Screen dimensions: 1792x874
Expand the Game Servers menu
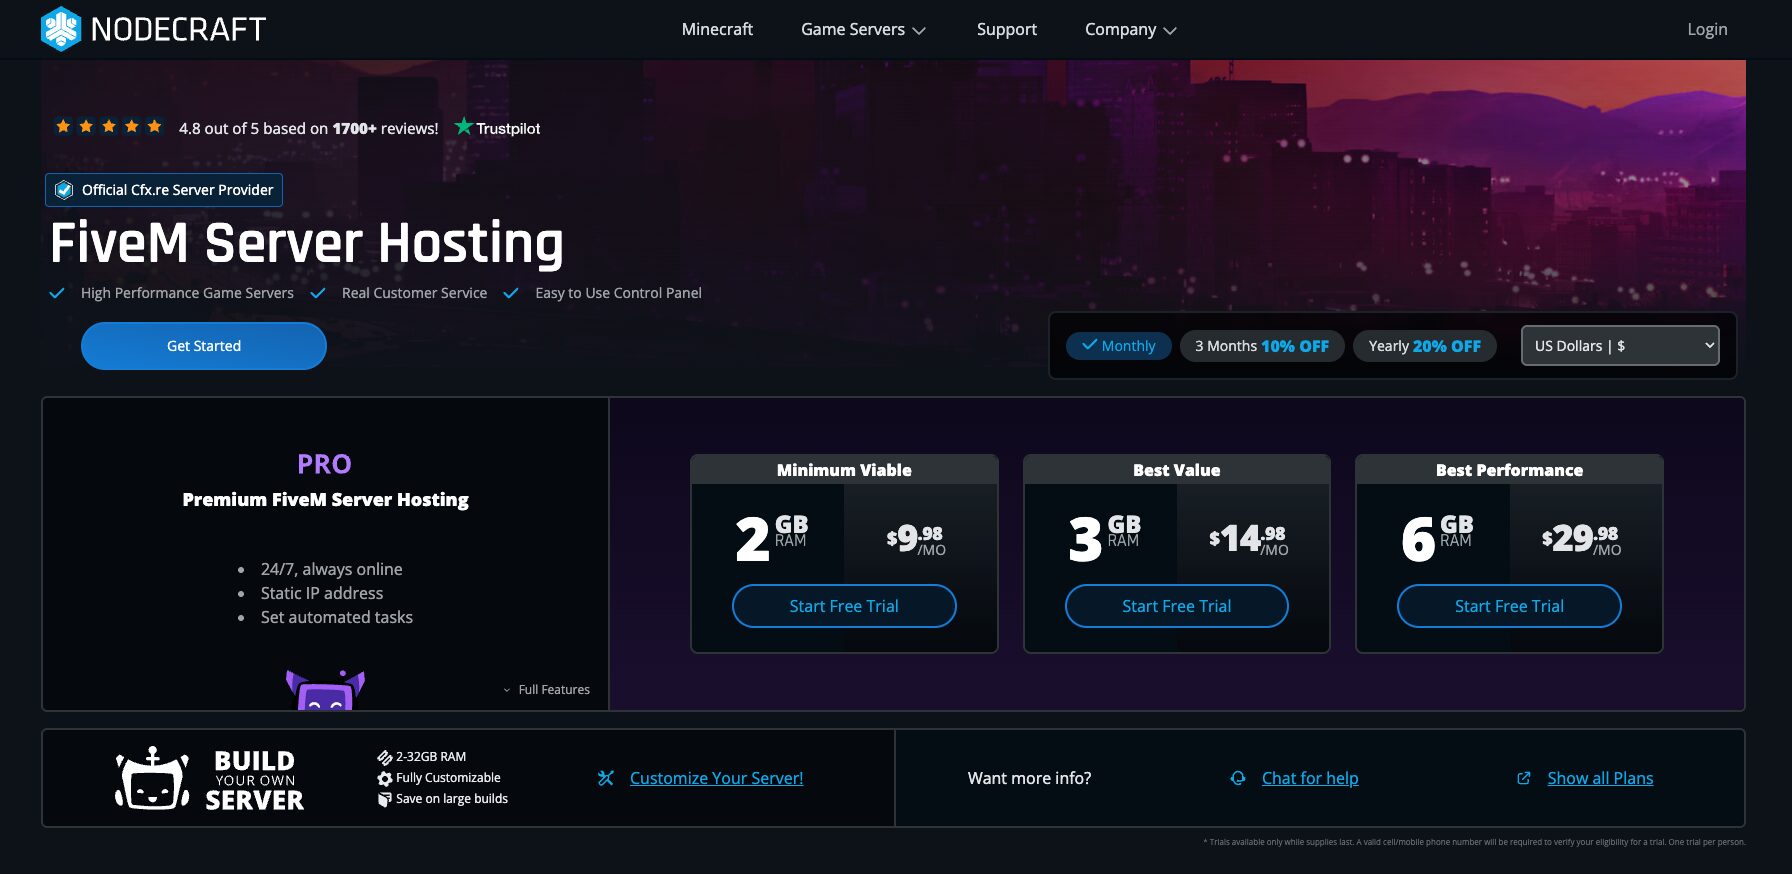[x=863, y=30]
